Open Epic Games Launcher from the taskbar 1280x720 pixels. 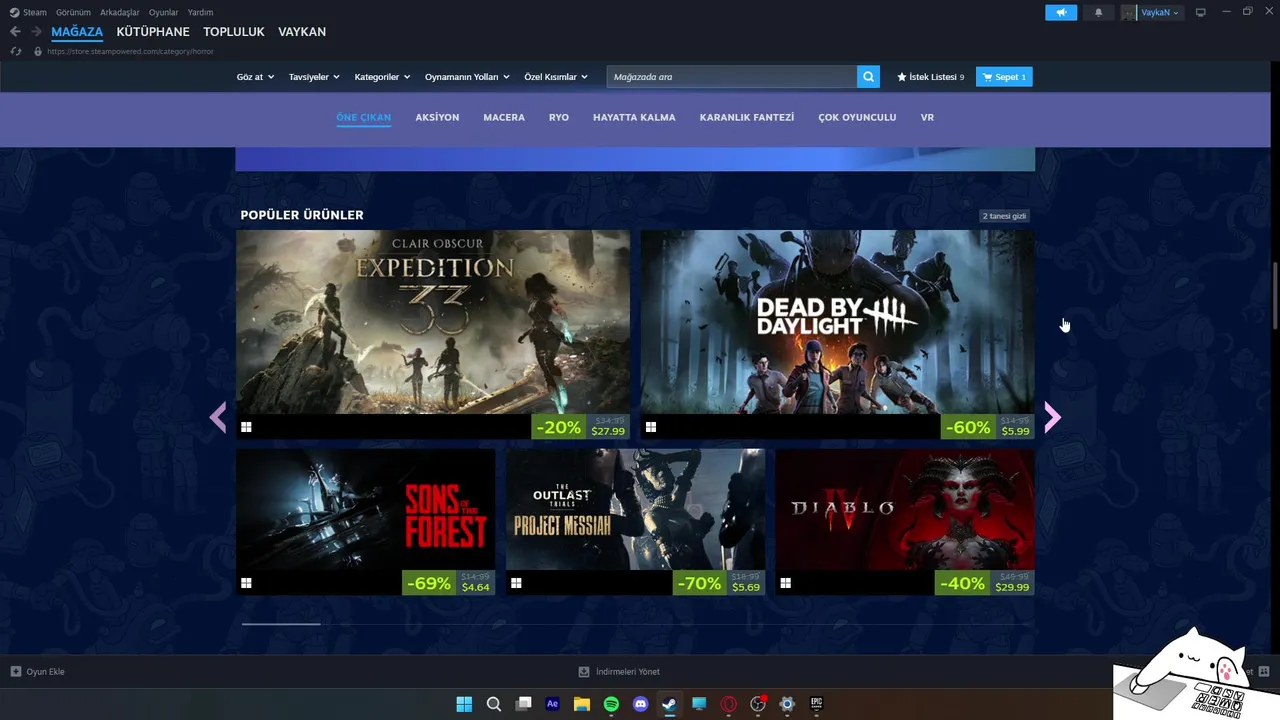pyautogui.click(x=816, y=704)
